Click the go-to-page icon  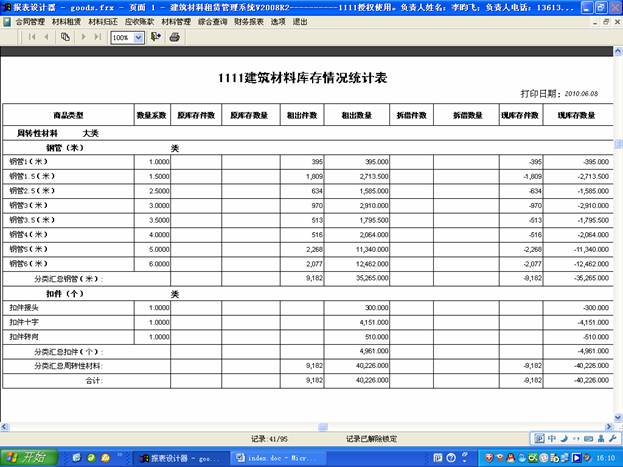65,37
